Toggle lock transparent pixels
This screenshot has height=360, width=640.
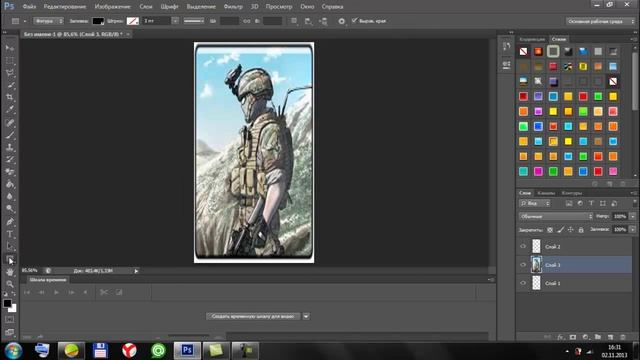pyautogui.click(x=550, y=230)
